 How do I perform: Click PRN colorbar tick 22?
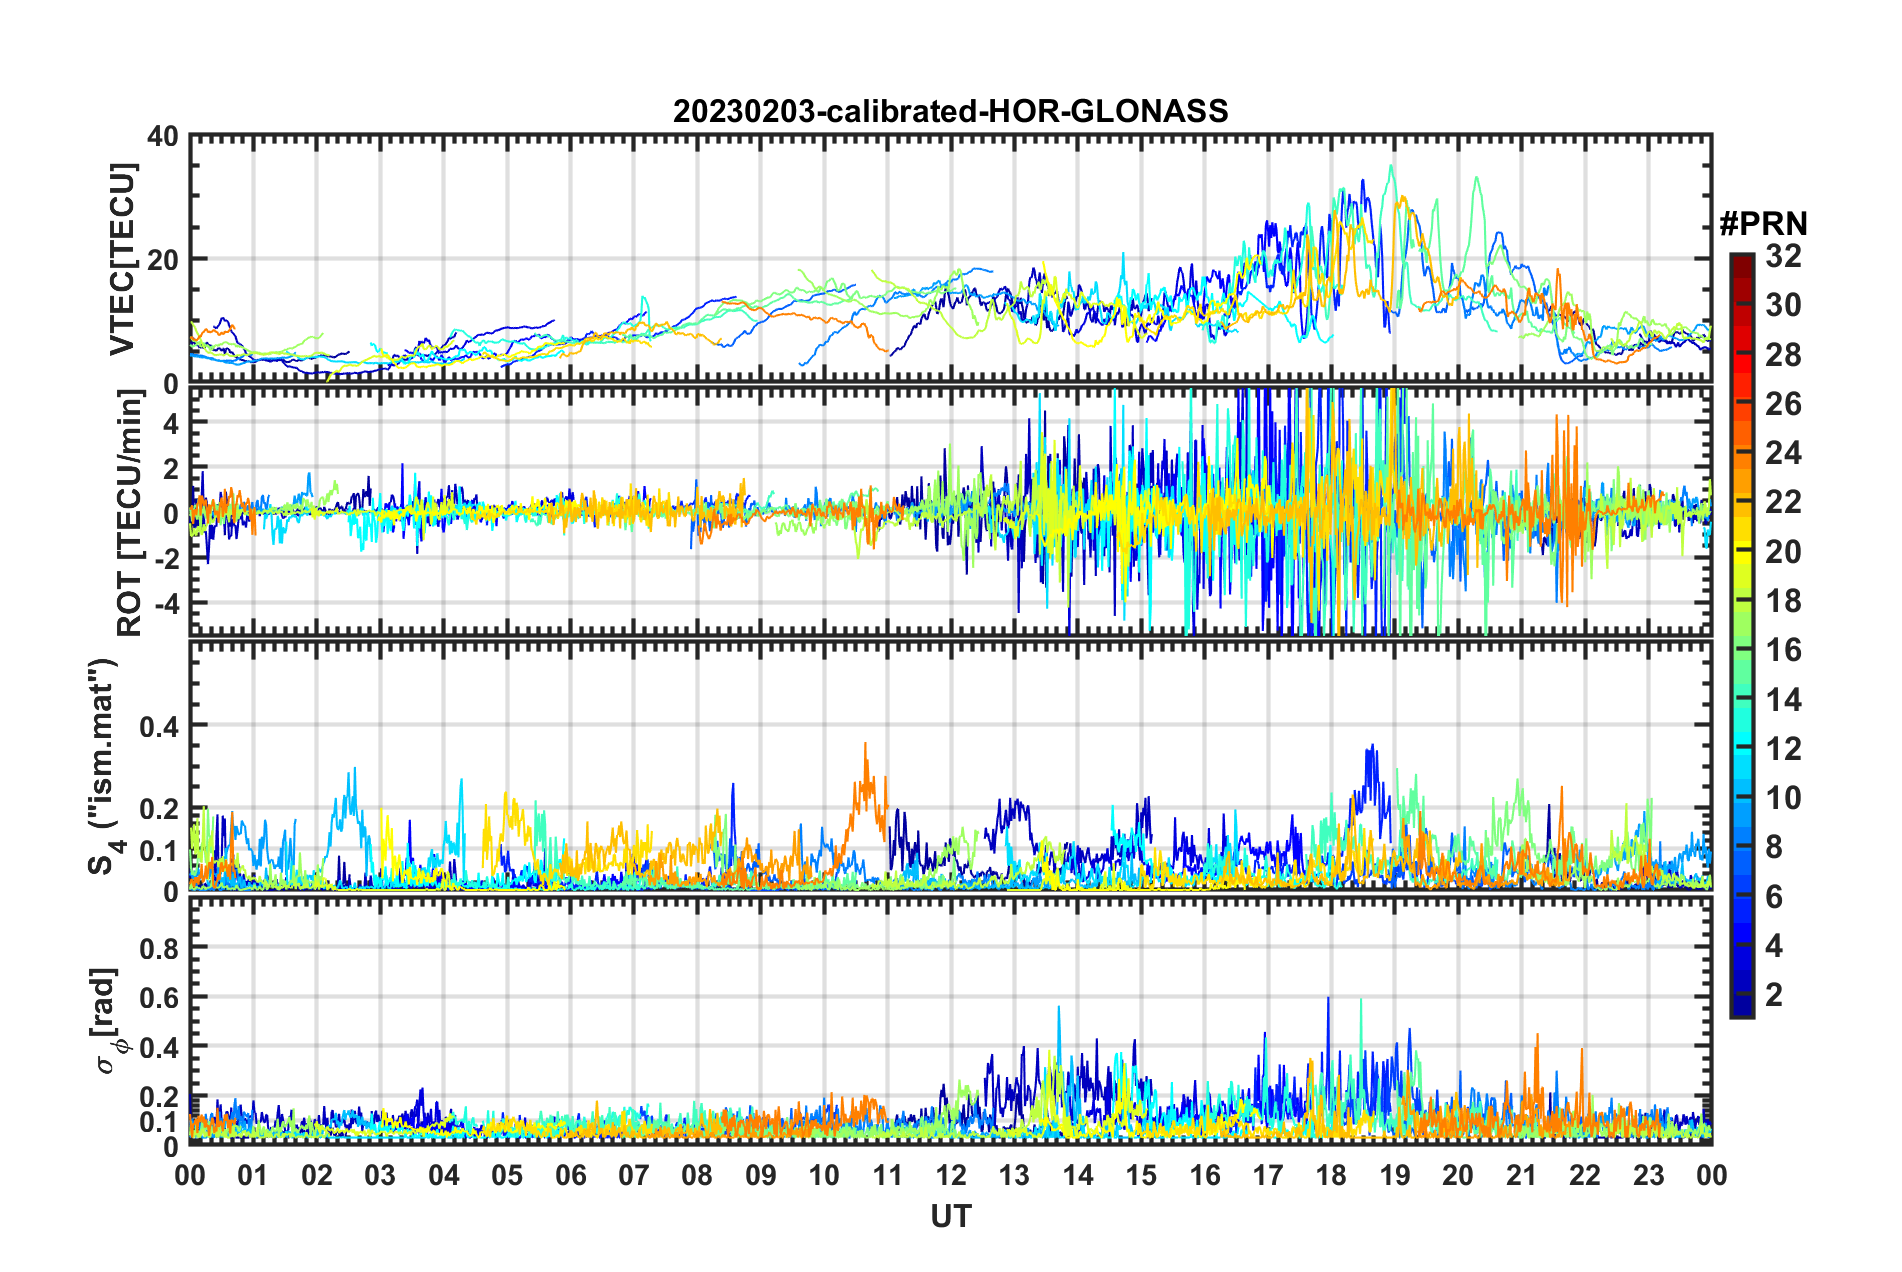tap(1784, 502)
